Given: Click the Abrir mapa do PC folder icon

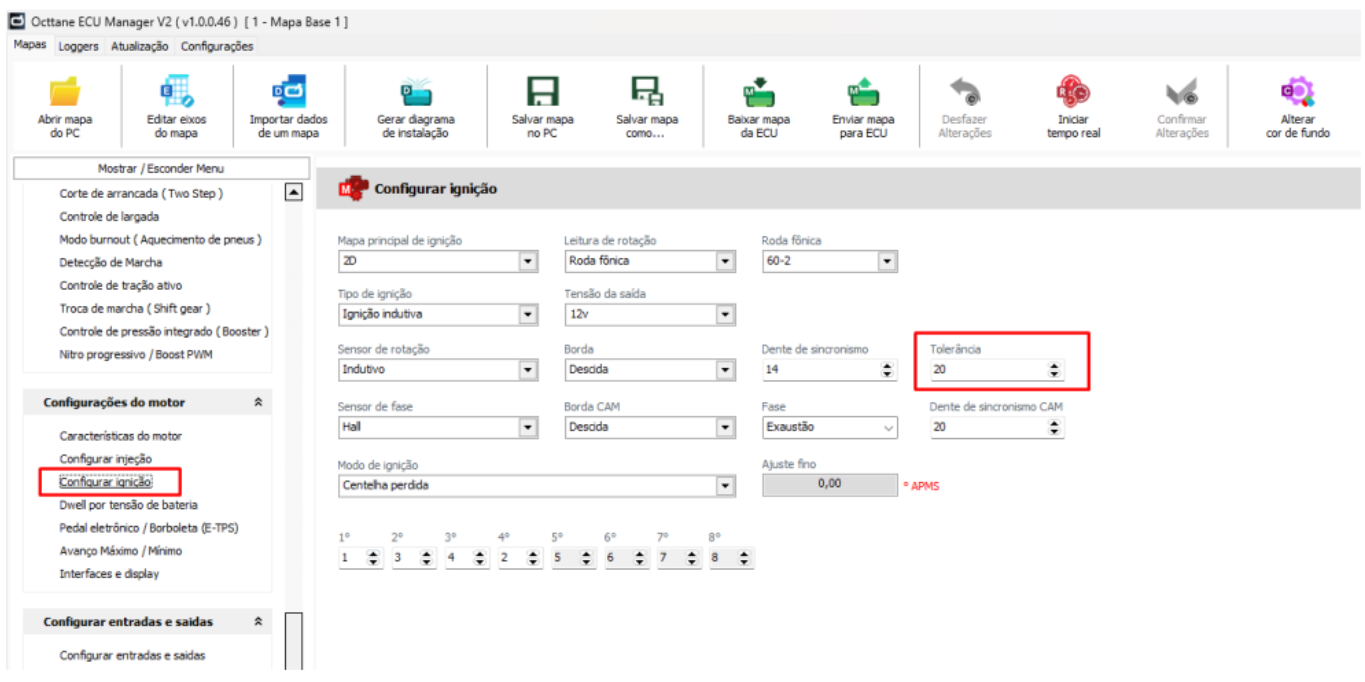Looking at the screenshot, I should (x=65, y=92).
